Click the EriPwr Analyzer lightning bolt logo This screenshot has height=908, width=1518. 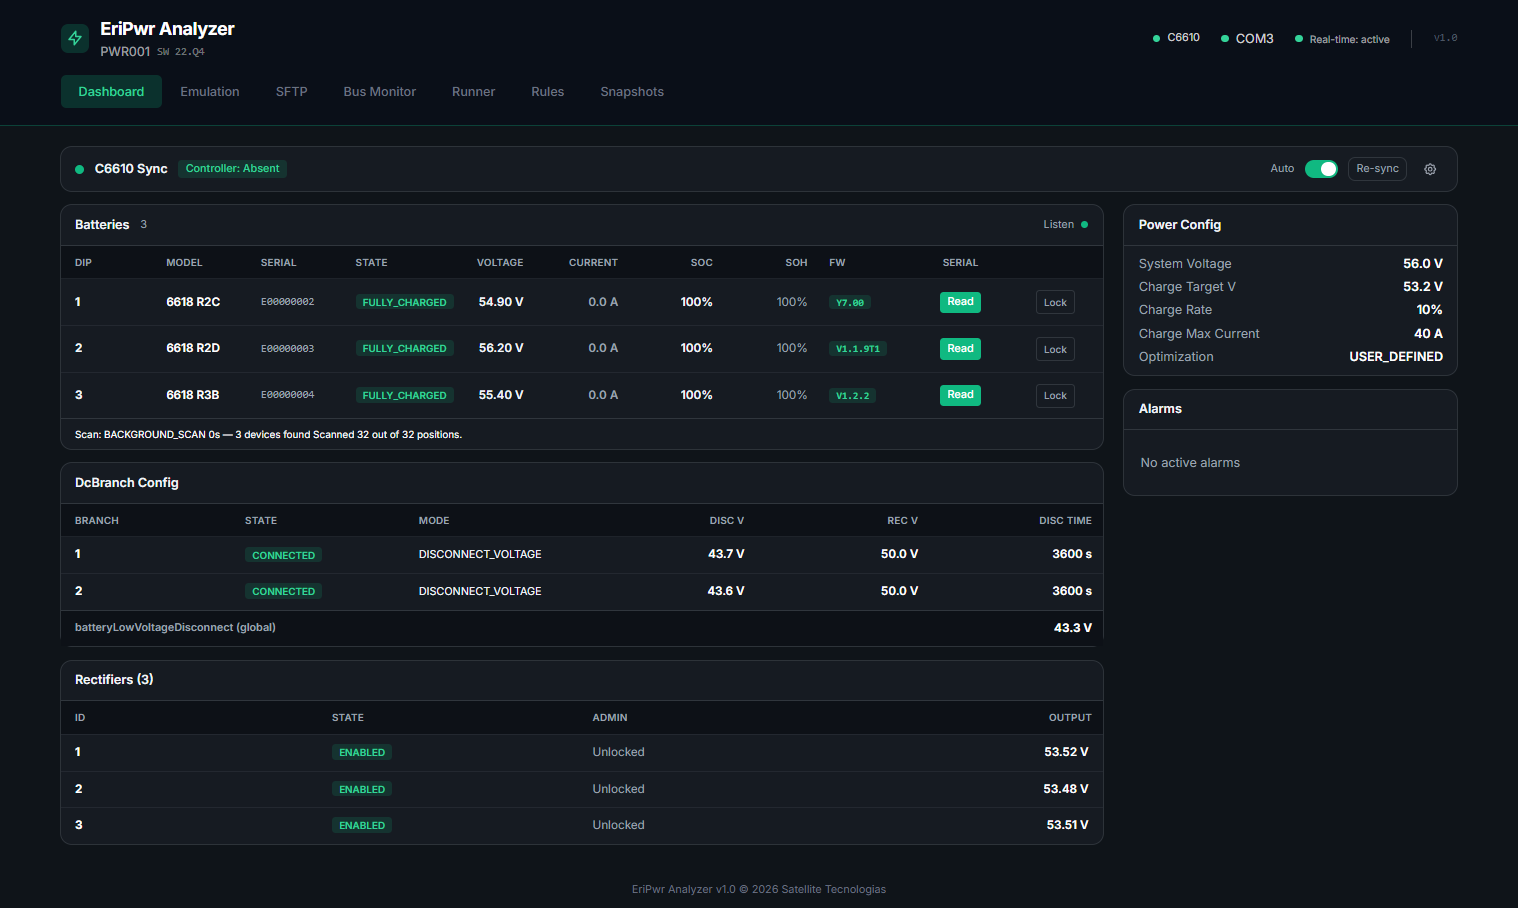coord(74,37)
